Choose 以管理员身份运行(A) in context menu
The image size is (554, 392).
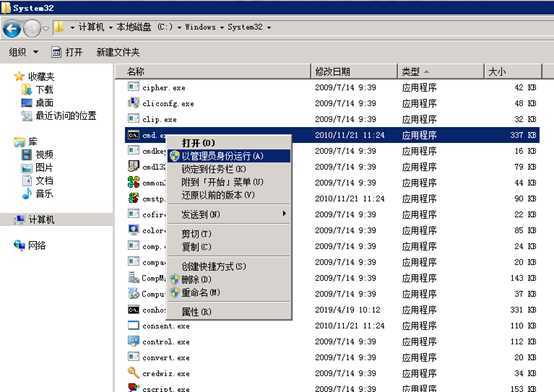coord(229,156)
